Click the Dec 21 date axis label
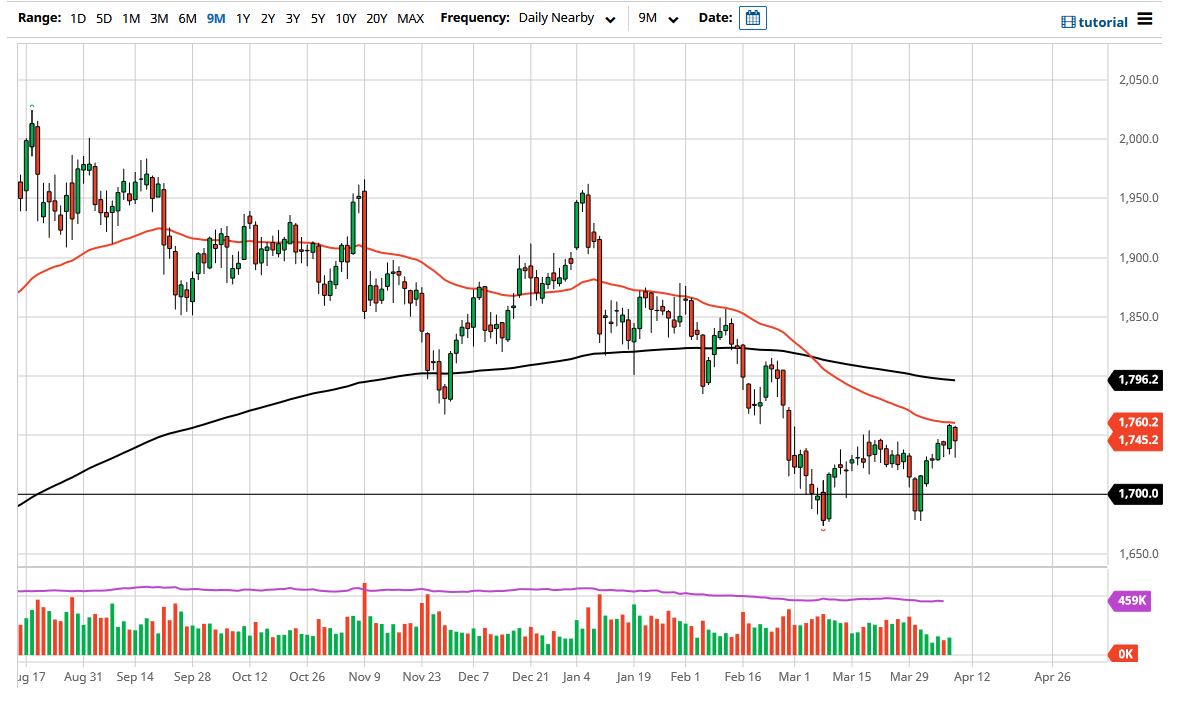 tap(531, 677)
